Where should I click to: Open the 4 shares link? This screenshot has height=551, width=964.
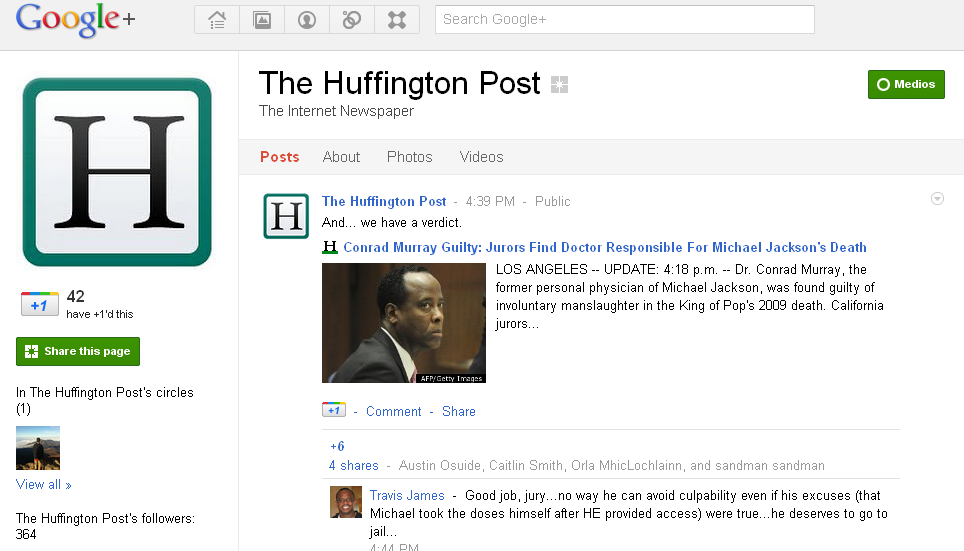click(x=354, y=466)
